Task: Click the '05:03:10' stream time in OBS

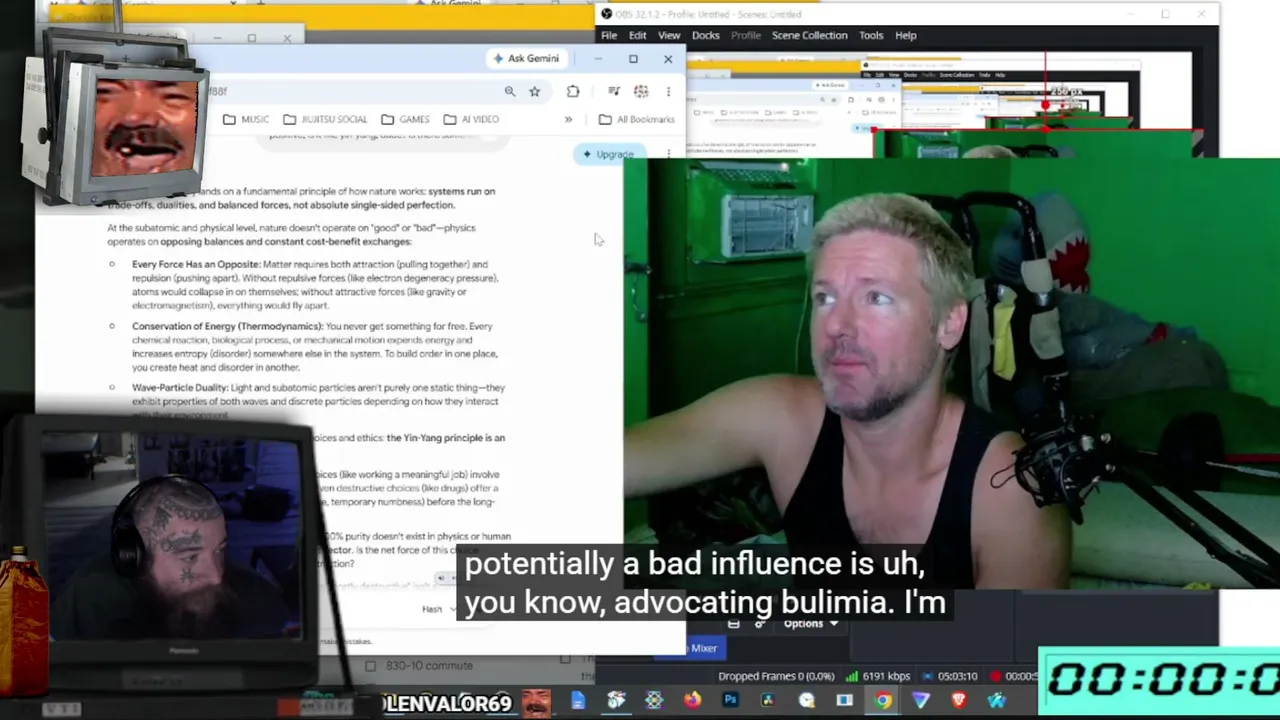Action: [957, 676]
